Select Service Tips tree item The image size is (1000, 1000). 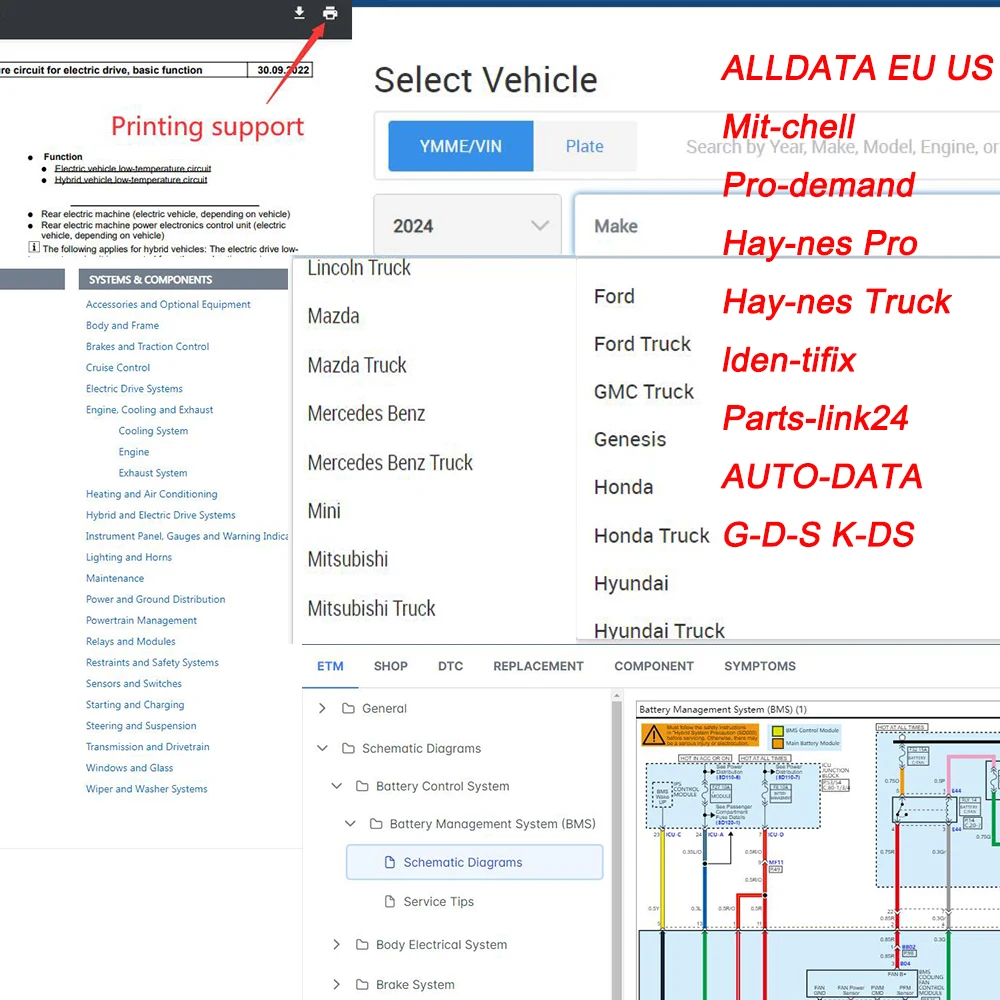click(x=438, y=901)
